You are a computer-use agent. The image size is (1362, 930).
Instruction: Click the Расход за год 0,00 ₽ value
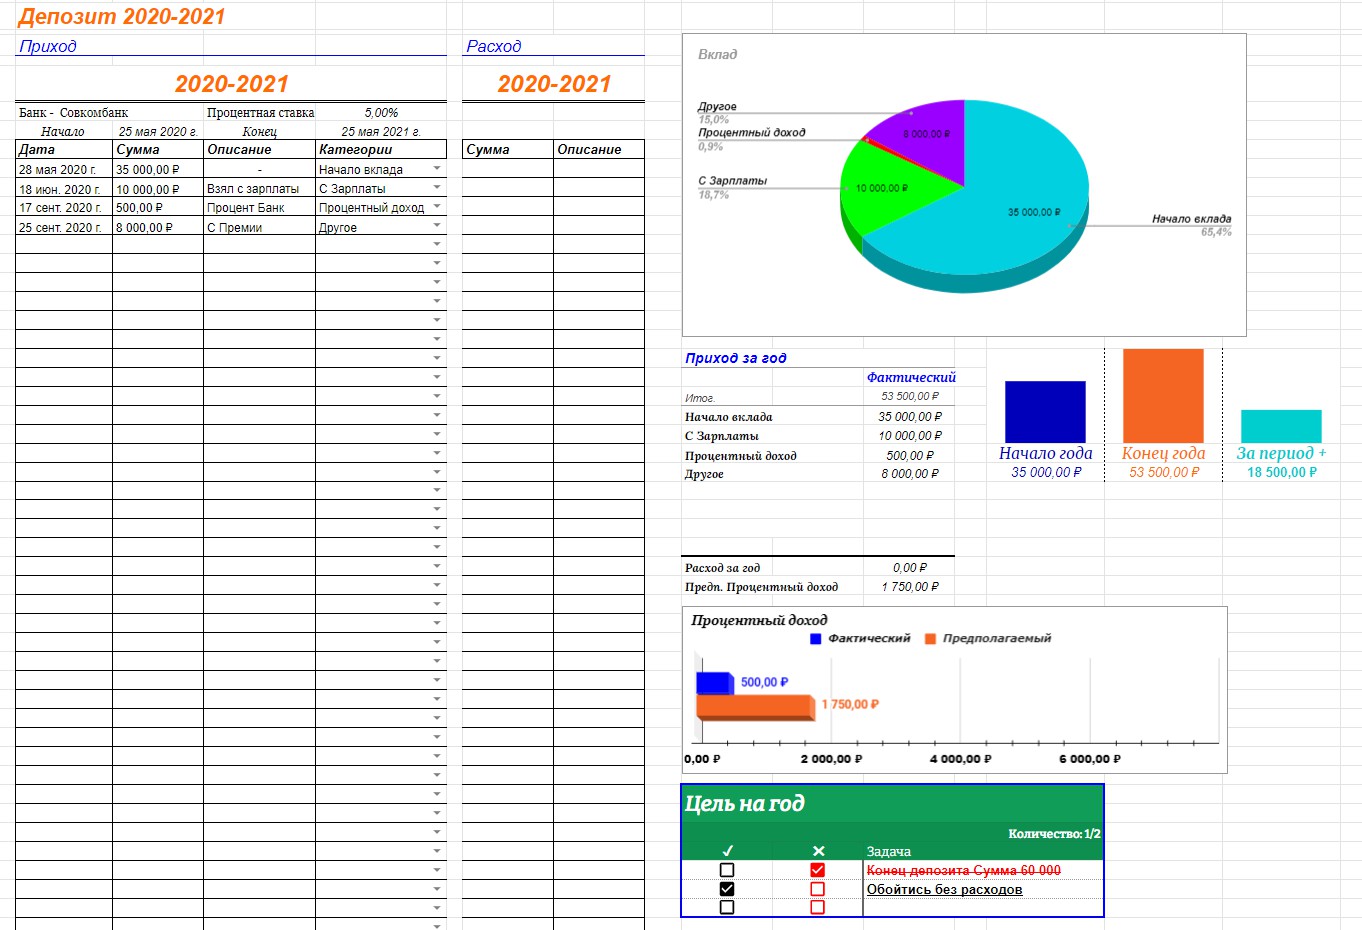pyautogui.click(x=910, y=567)
